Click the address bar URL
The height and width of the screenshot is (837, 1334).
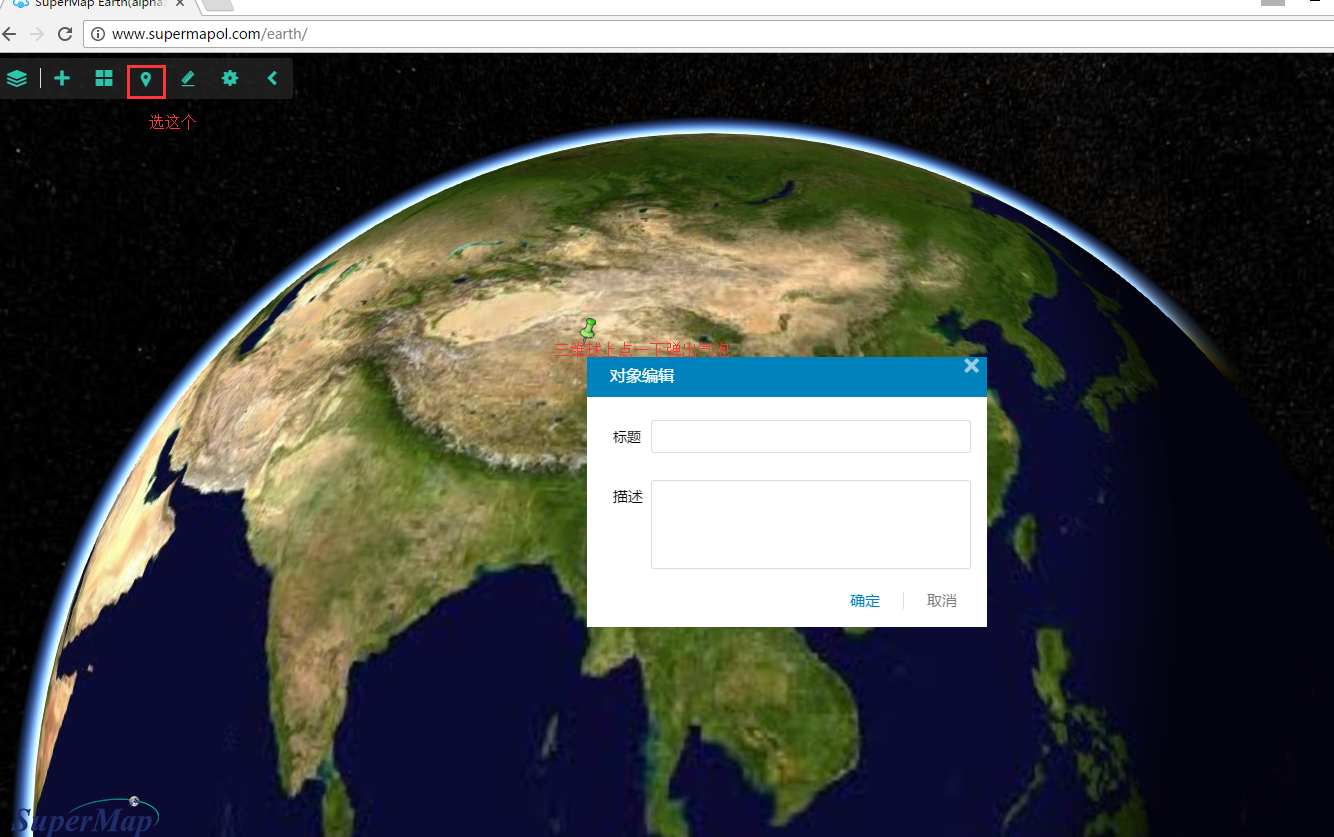click(209, 34)
